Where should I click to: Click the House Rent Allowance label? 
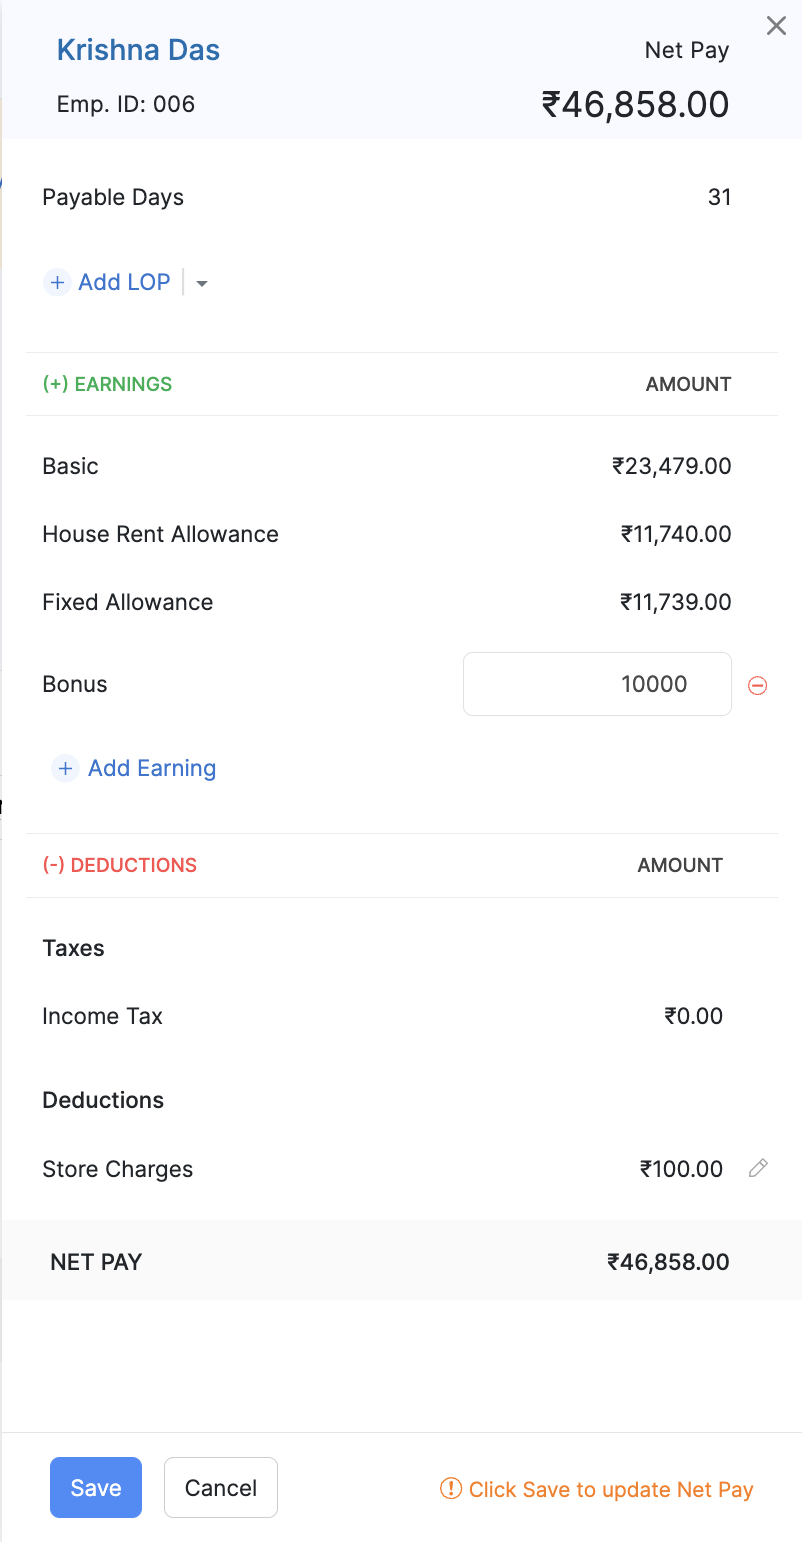160,534
